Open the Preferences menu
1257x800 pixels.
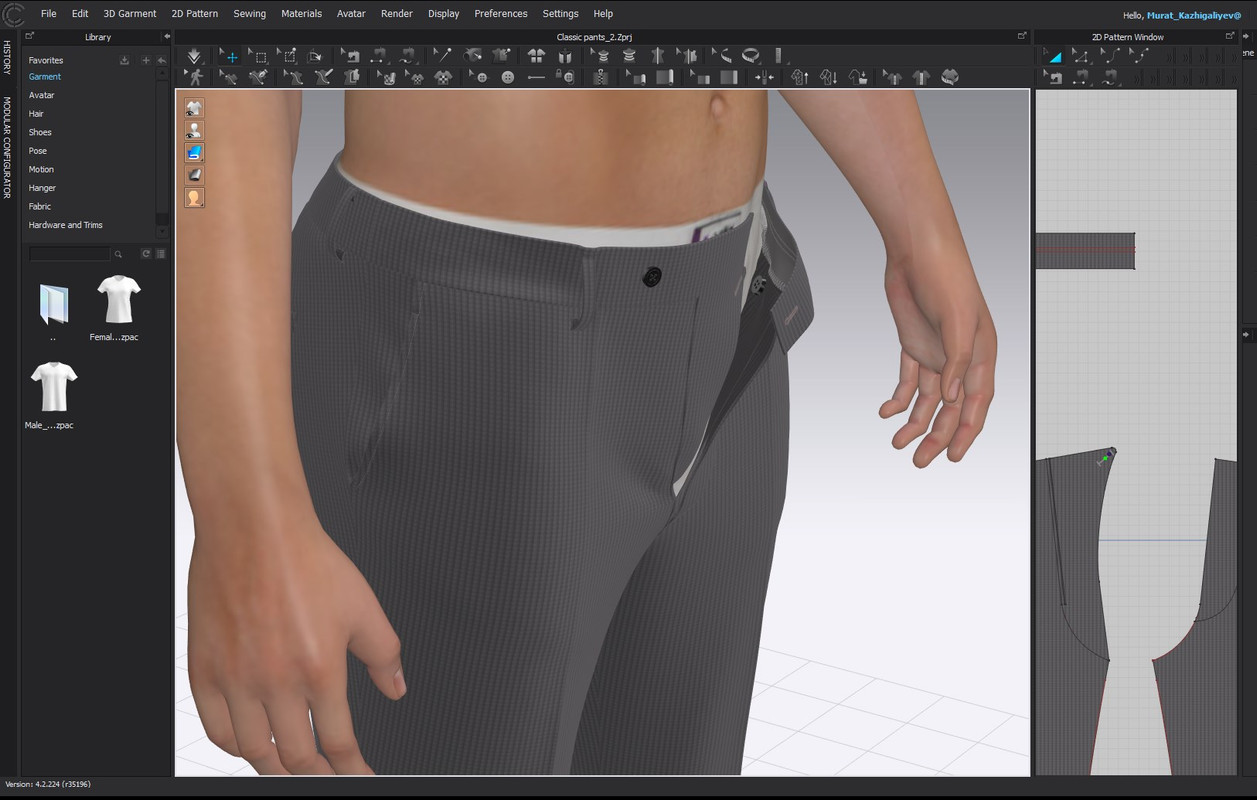click(501, 14)
